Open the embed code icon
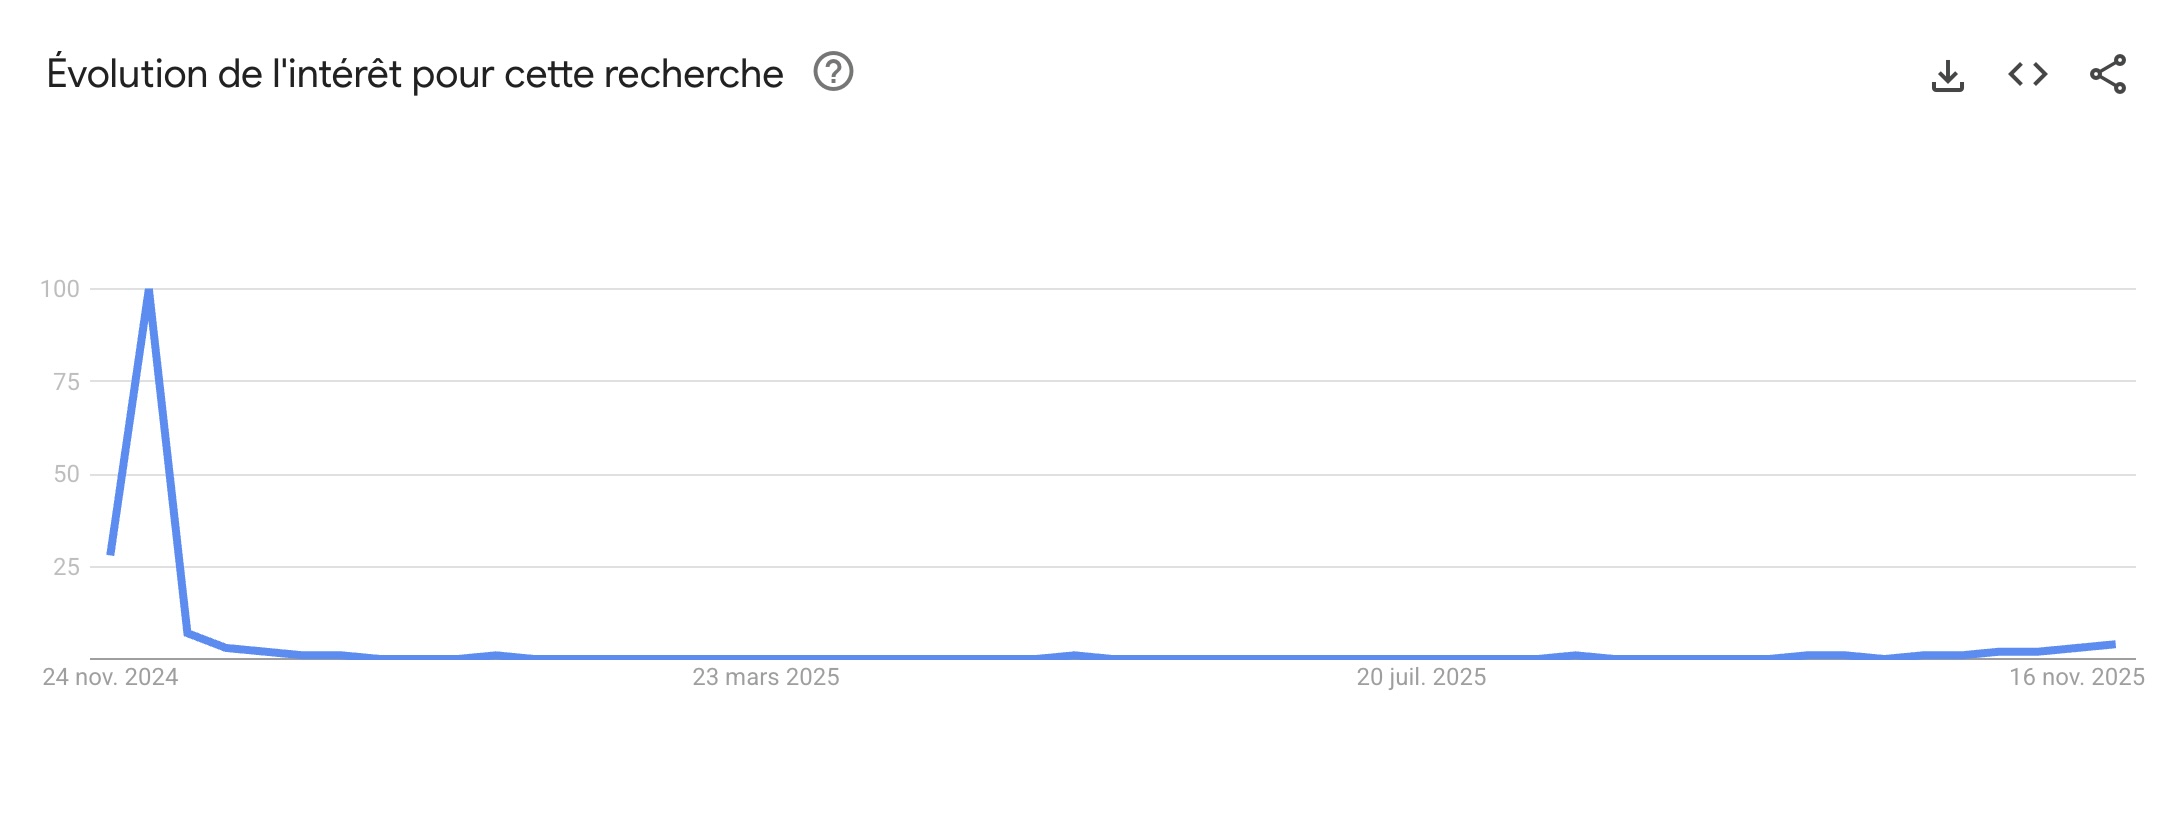This screenshot has width=2174, height=820. [x=2027, y=74]
